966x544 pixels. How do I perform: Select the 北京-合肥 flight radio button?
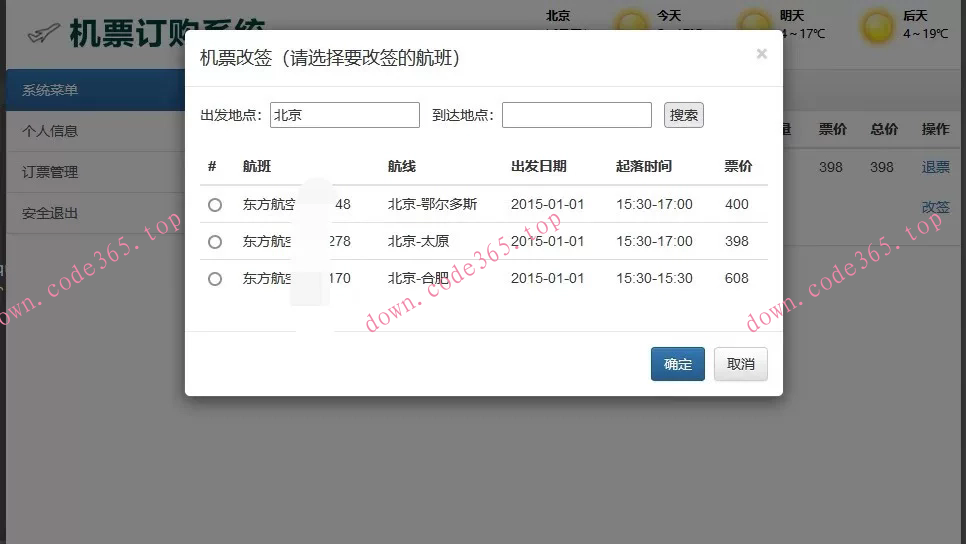coord(214,278)
